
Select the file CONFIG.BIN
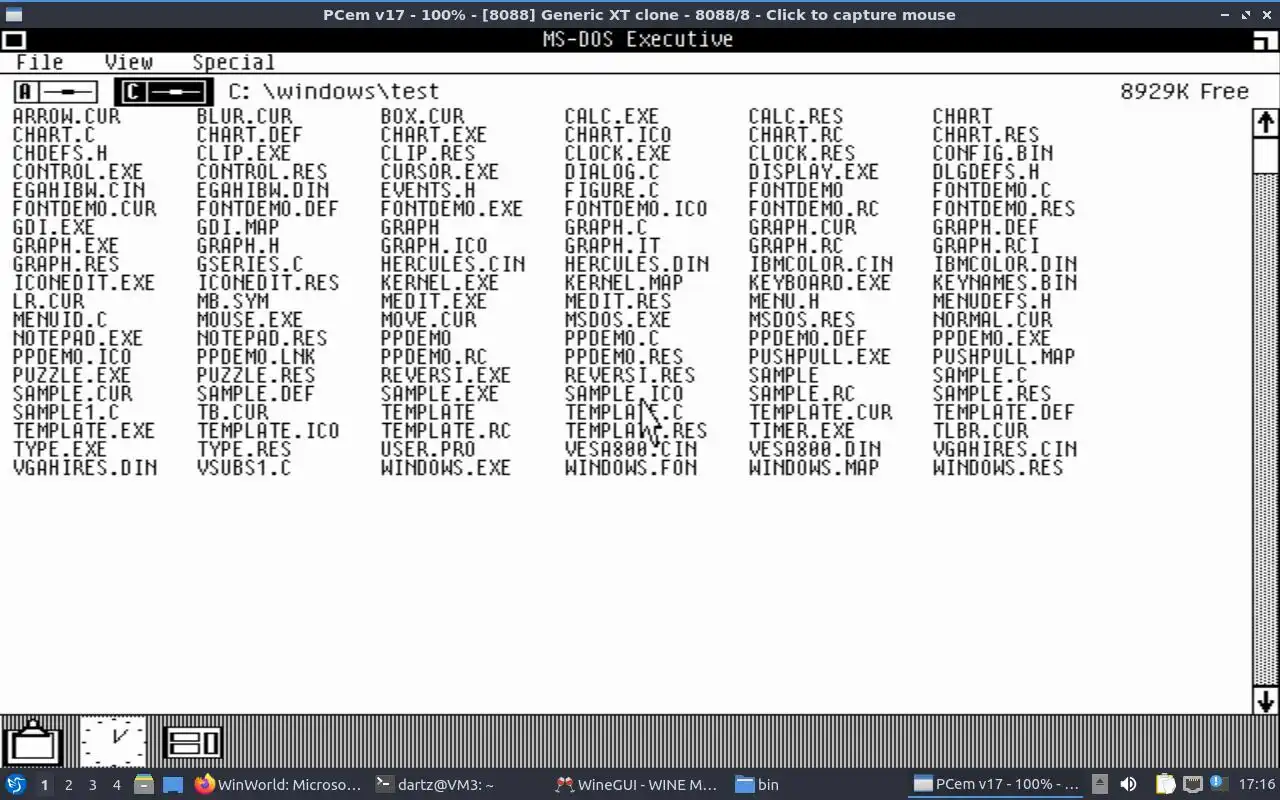pyautogui.click(x=993, y=153)
